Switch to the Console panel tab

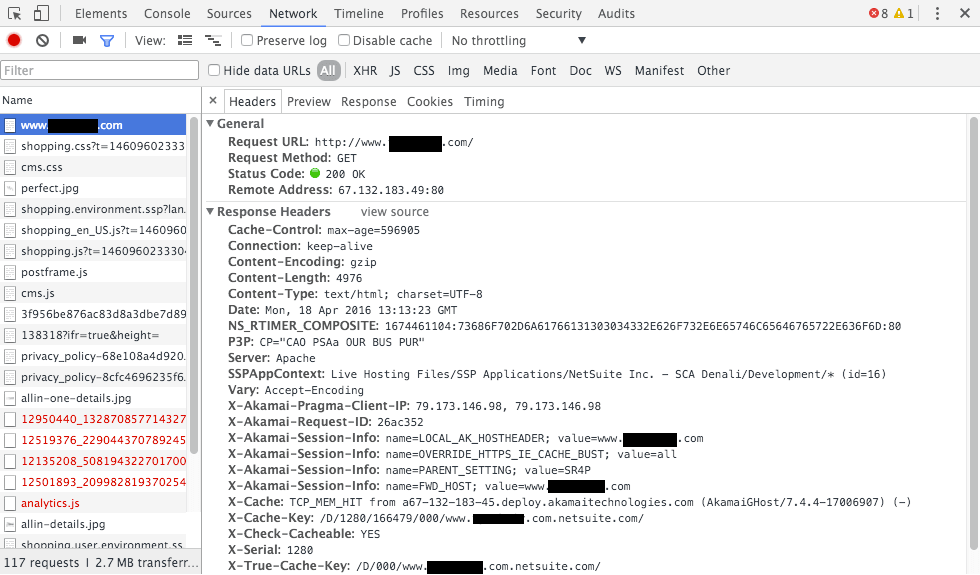click(167, 14)
